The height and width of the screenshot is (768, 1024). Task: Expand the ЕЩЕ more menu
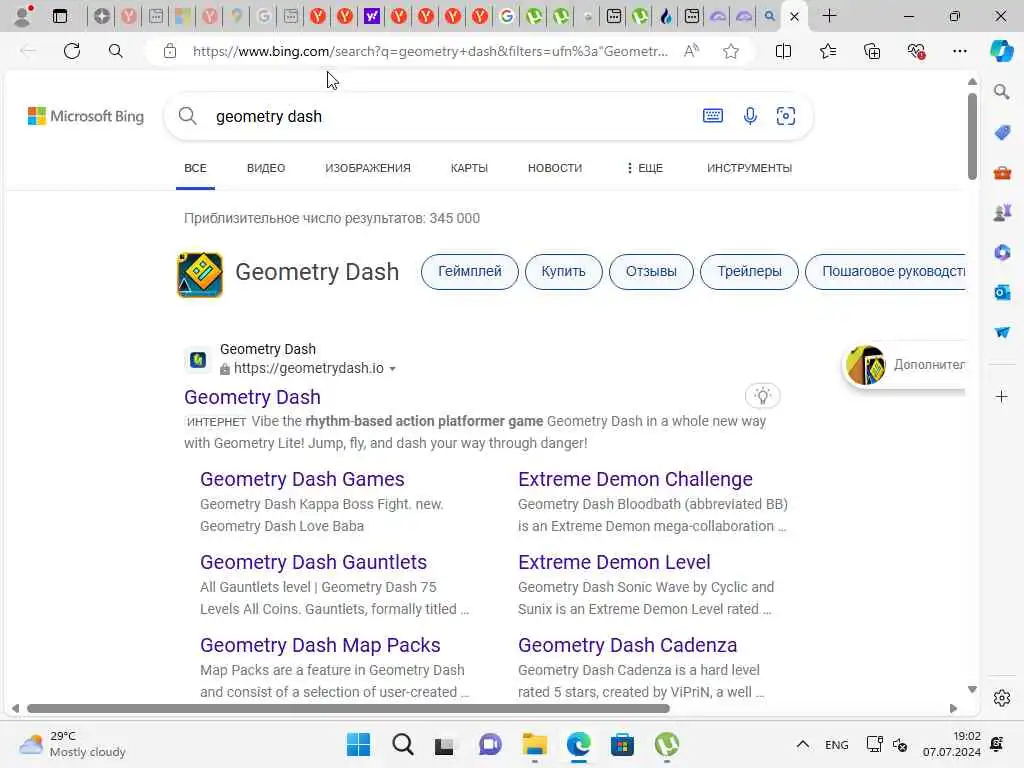point(644,168)
